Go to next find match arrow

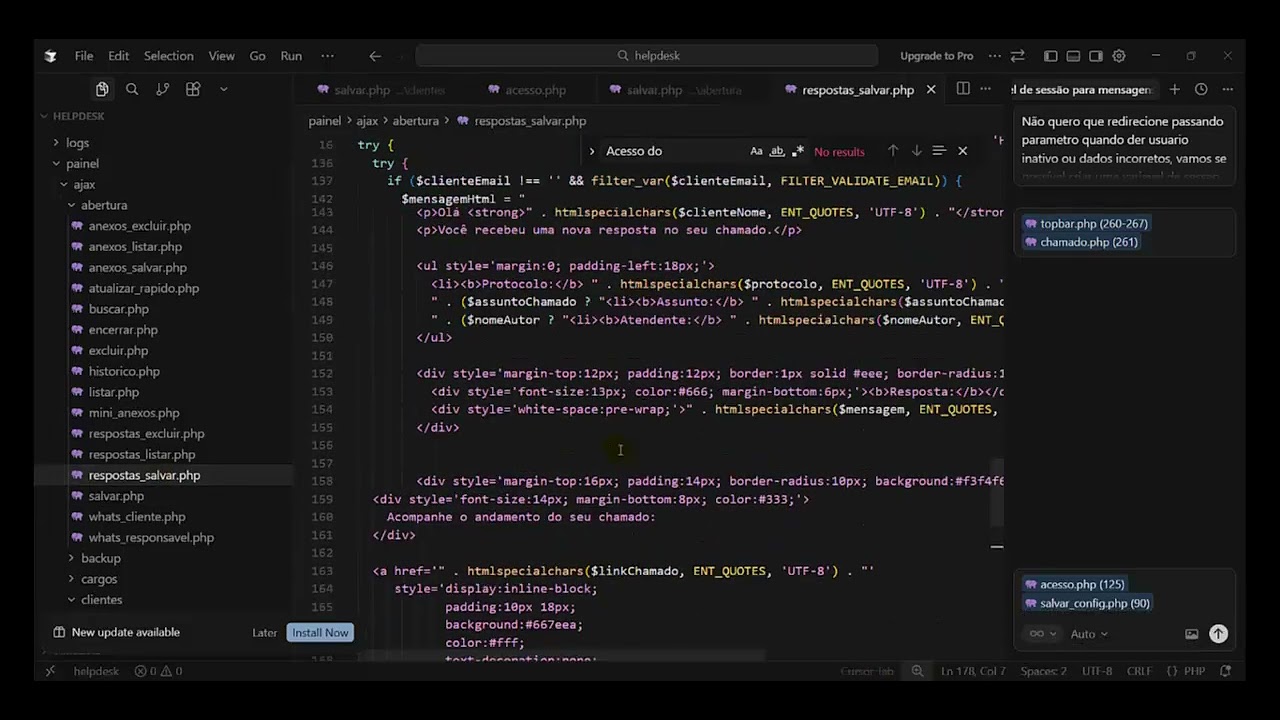[x=916, y=151]
